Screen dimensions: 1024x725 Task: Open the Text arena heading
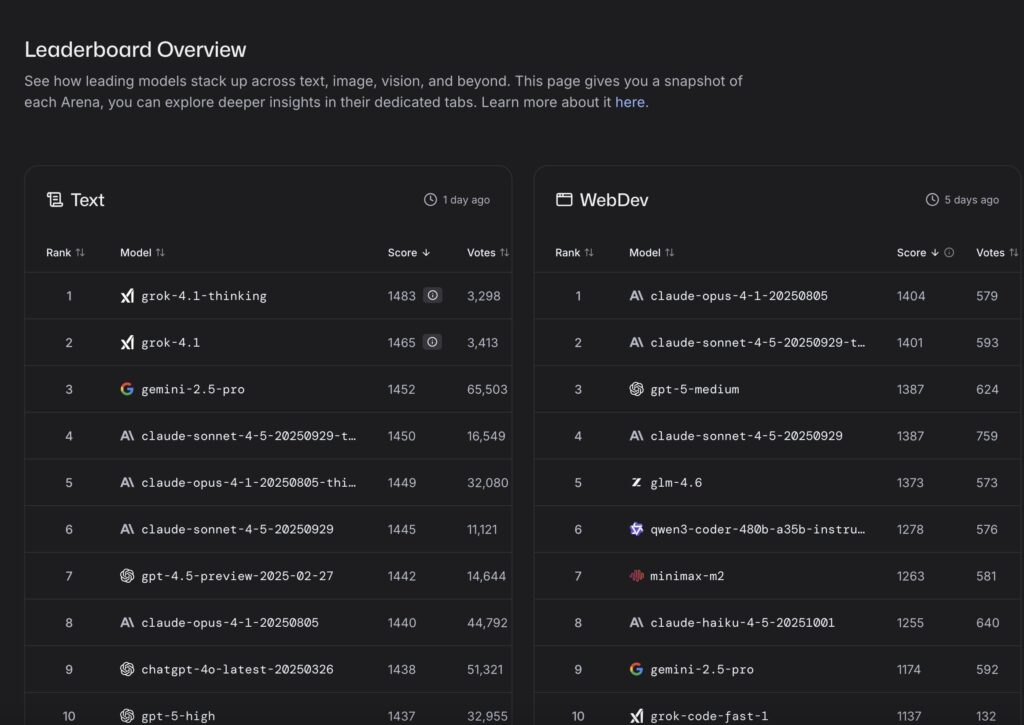pyautogui.click(x=87, y=200)
